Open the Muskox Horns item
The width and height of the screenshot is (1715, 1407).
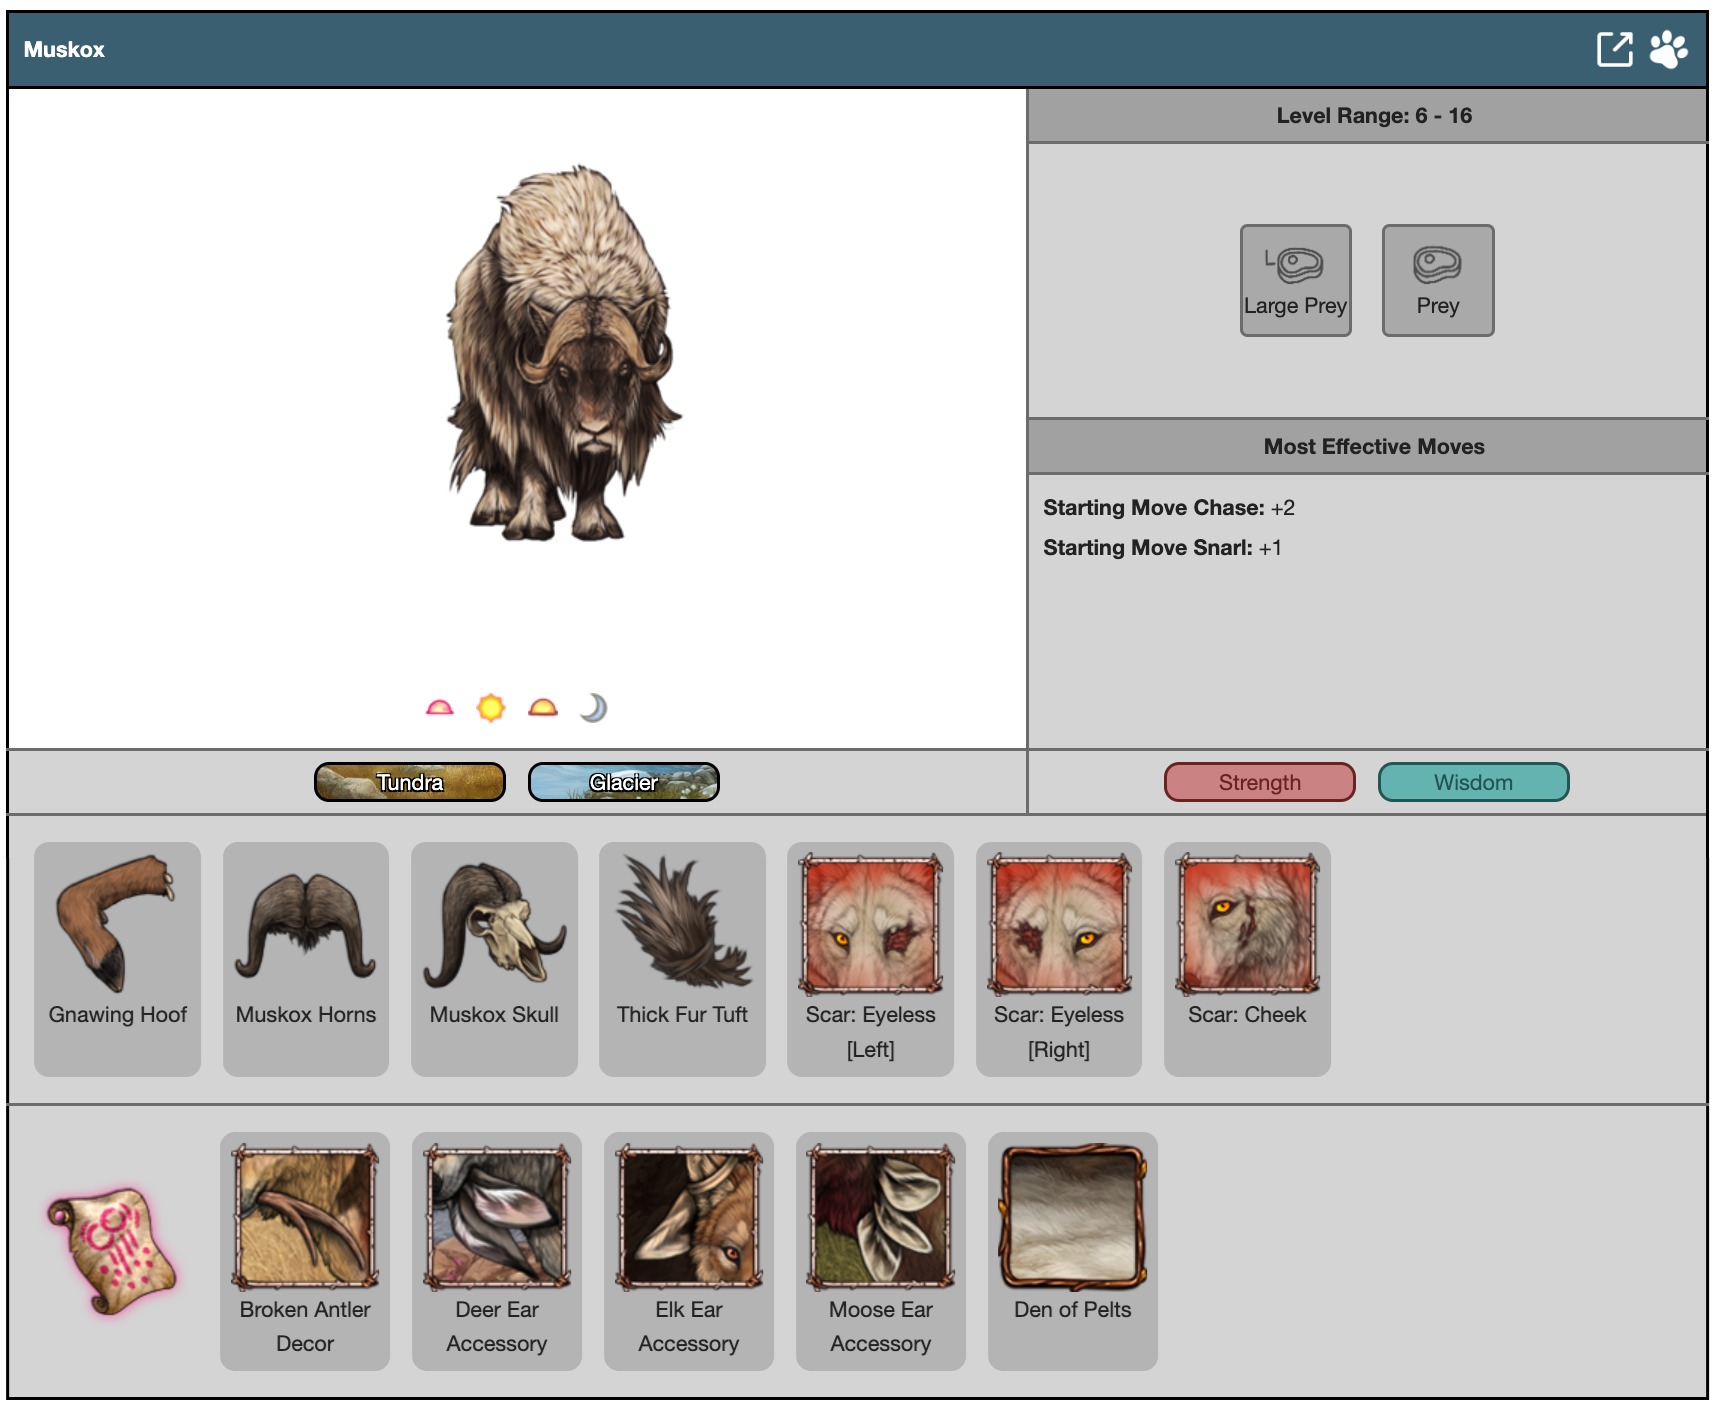pyautogui.click(x=306, y=958)
